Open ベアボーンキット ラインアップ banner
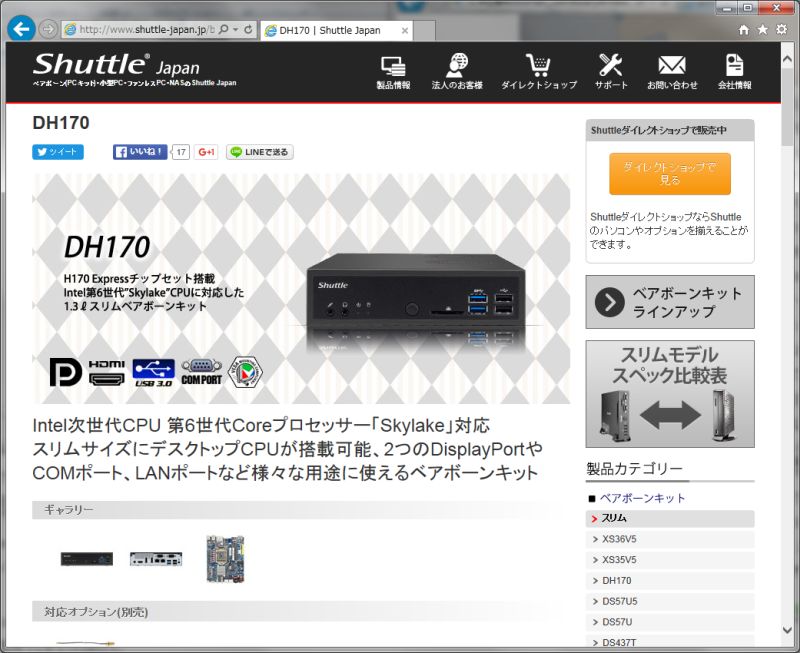The image size is (800, 653). point(670,302)
